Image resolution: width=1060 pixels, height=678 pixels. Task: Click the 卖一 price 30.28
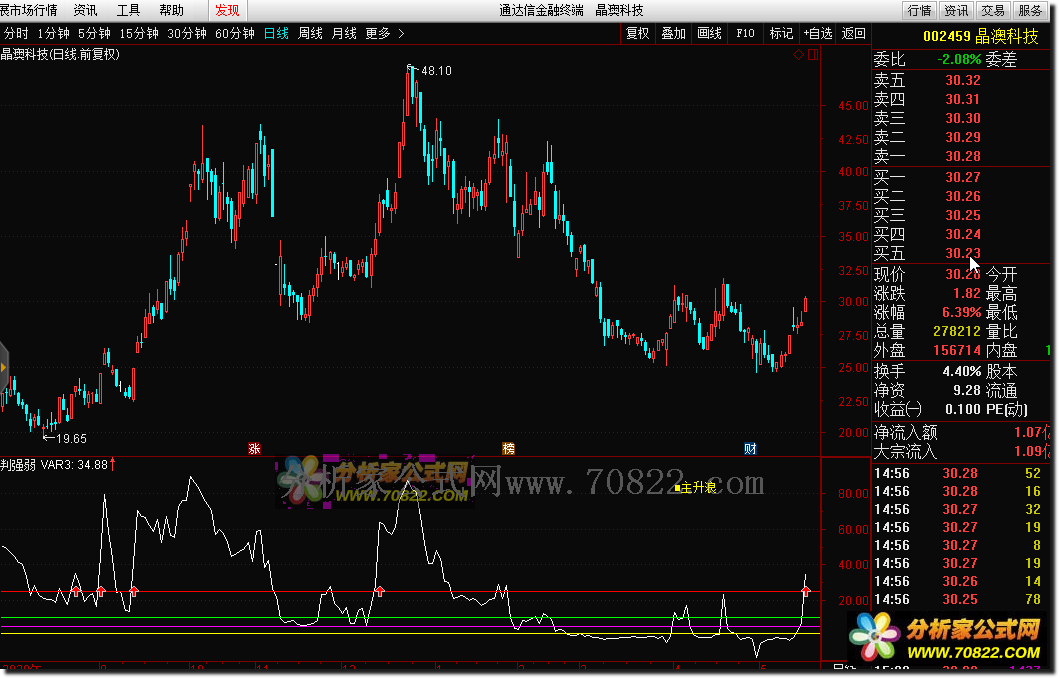point(963,156)
